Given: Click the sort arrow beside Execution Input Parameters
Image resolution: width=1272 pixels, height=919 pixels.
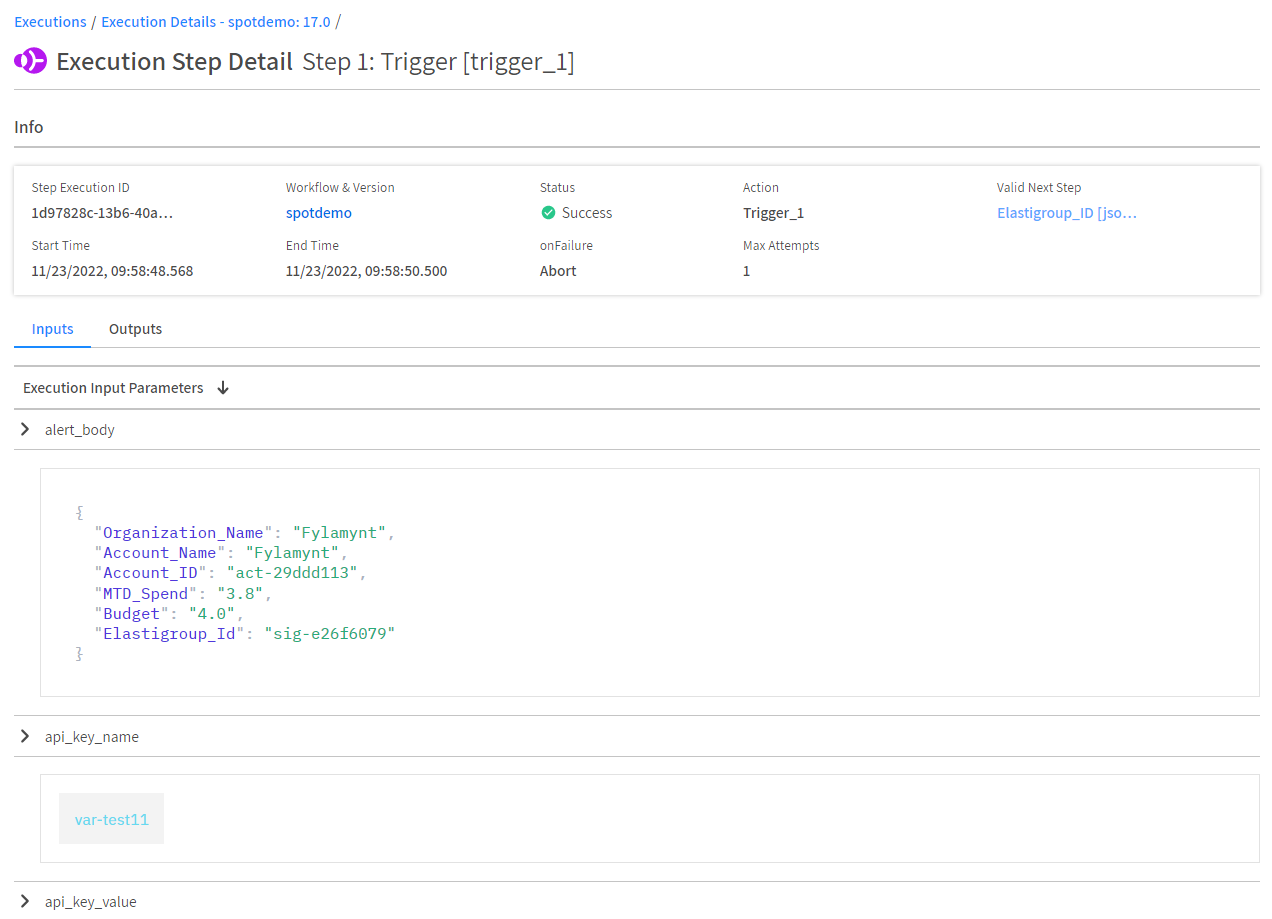Looking at the screenshot, I should [x=223, y=388].
